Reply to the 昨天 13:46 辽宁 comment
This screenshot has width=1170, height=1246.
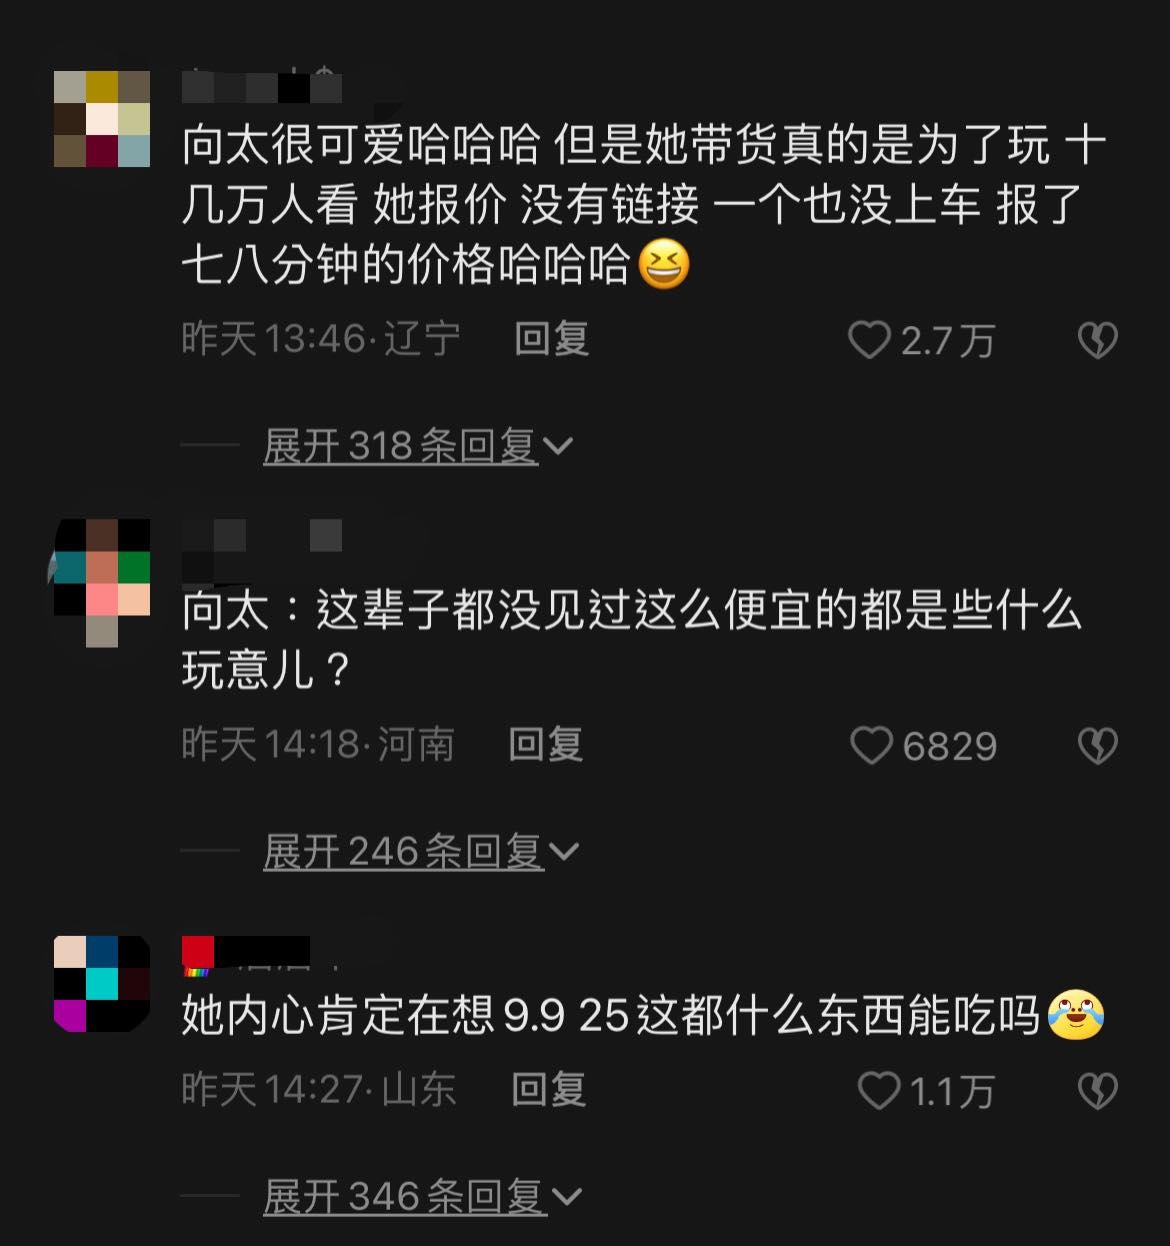click(551, 340)
